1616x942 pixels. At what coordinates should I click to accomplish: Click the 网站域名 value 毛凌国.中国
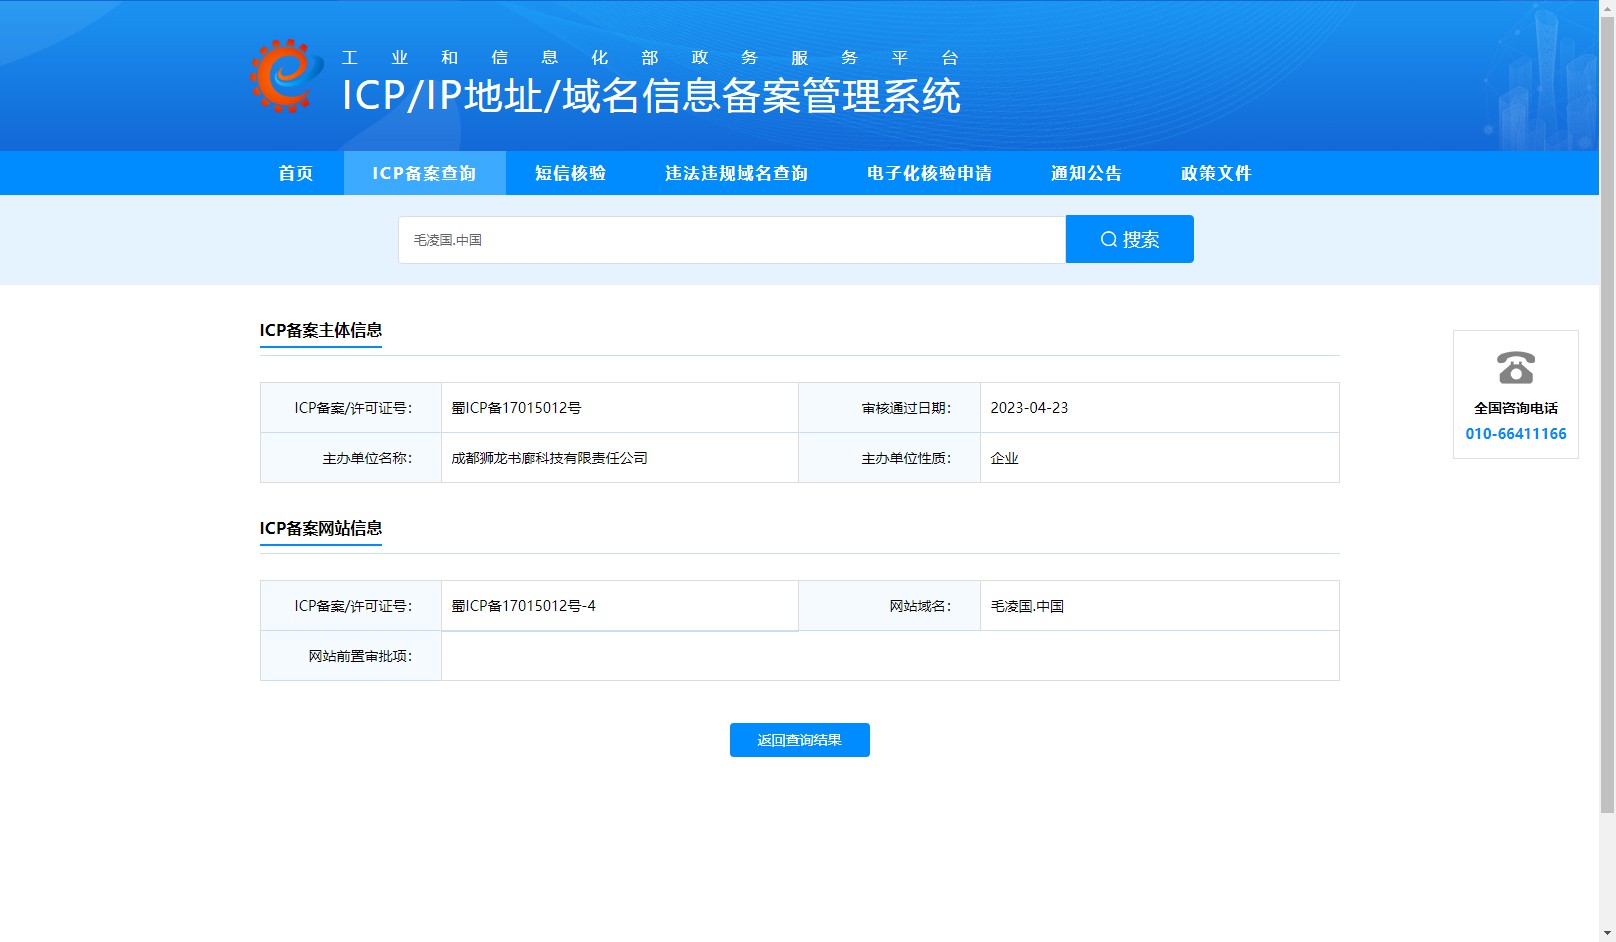[x=1027, y=606]
